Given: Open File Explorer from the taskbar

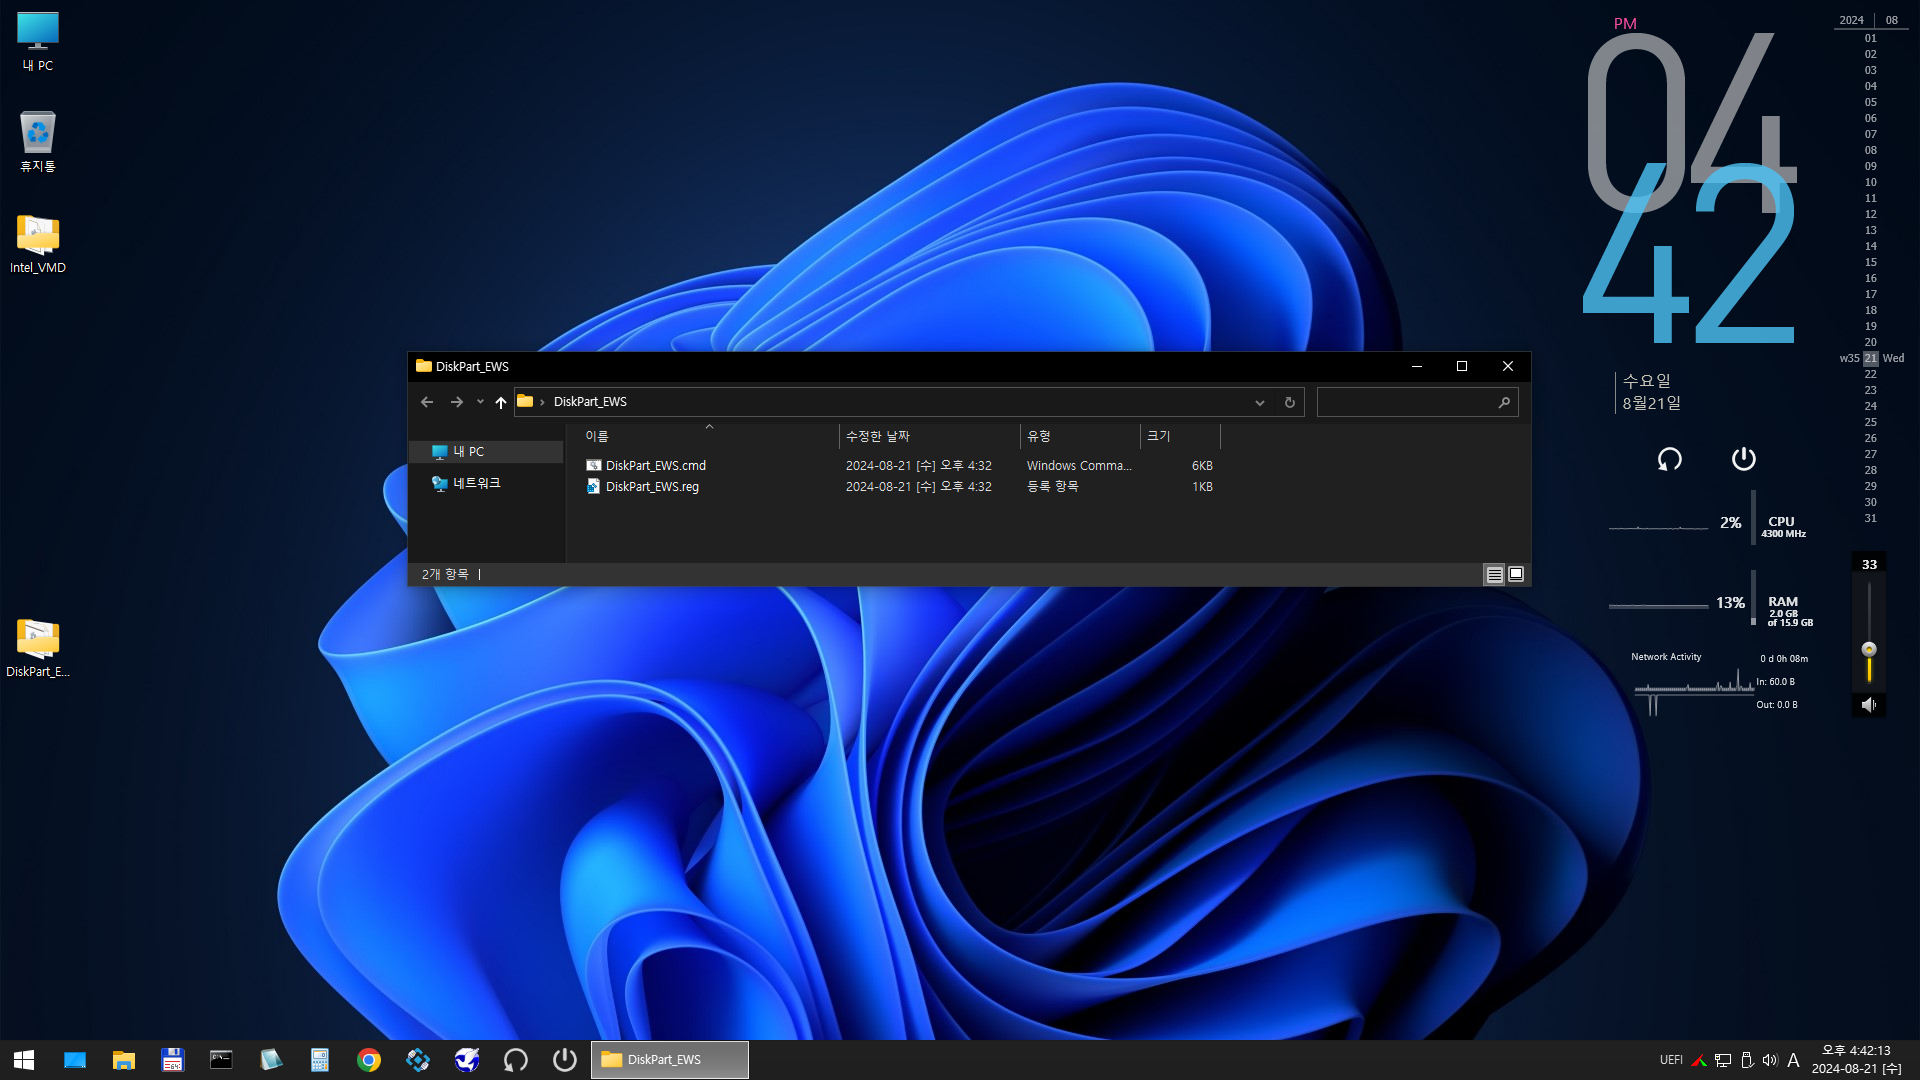Looking at the screenshot, I should [x=124, y=1060].
